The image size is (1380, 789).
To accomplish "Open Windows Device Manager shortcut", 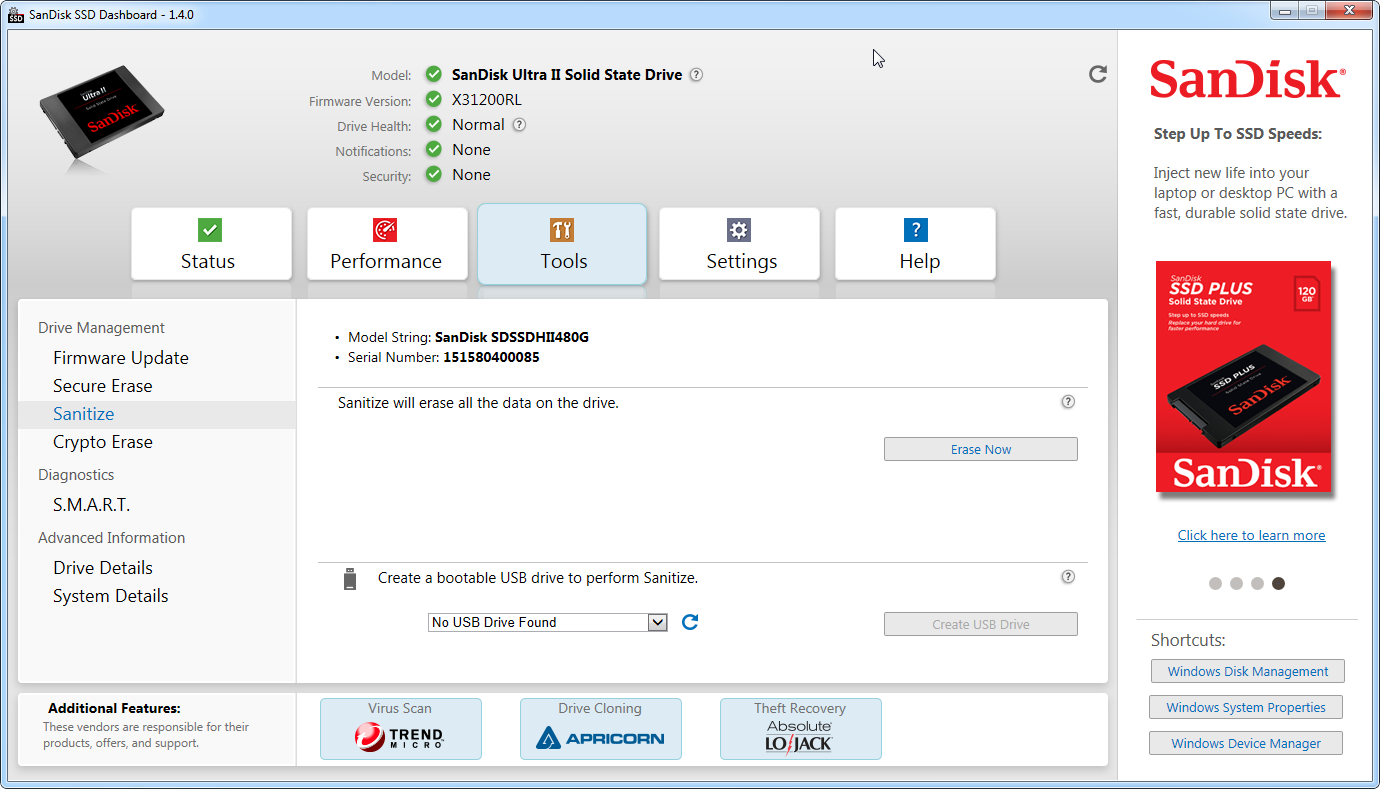I will coord(1246,743).
